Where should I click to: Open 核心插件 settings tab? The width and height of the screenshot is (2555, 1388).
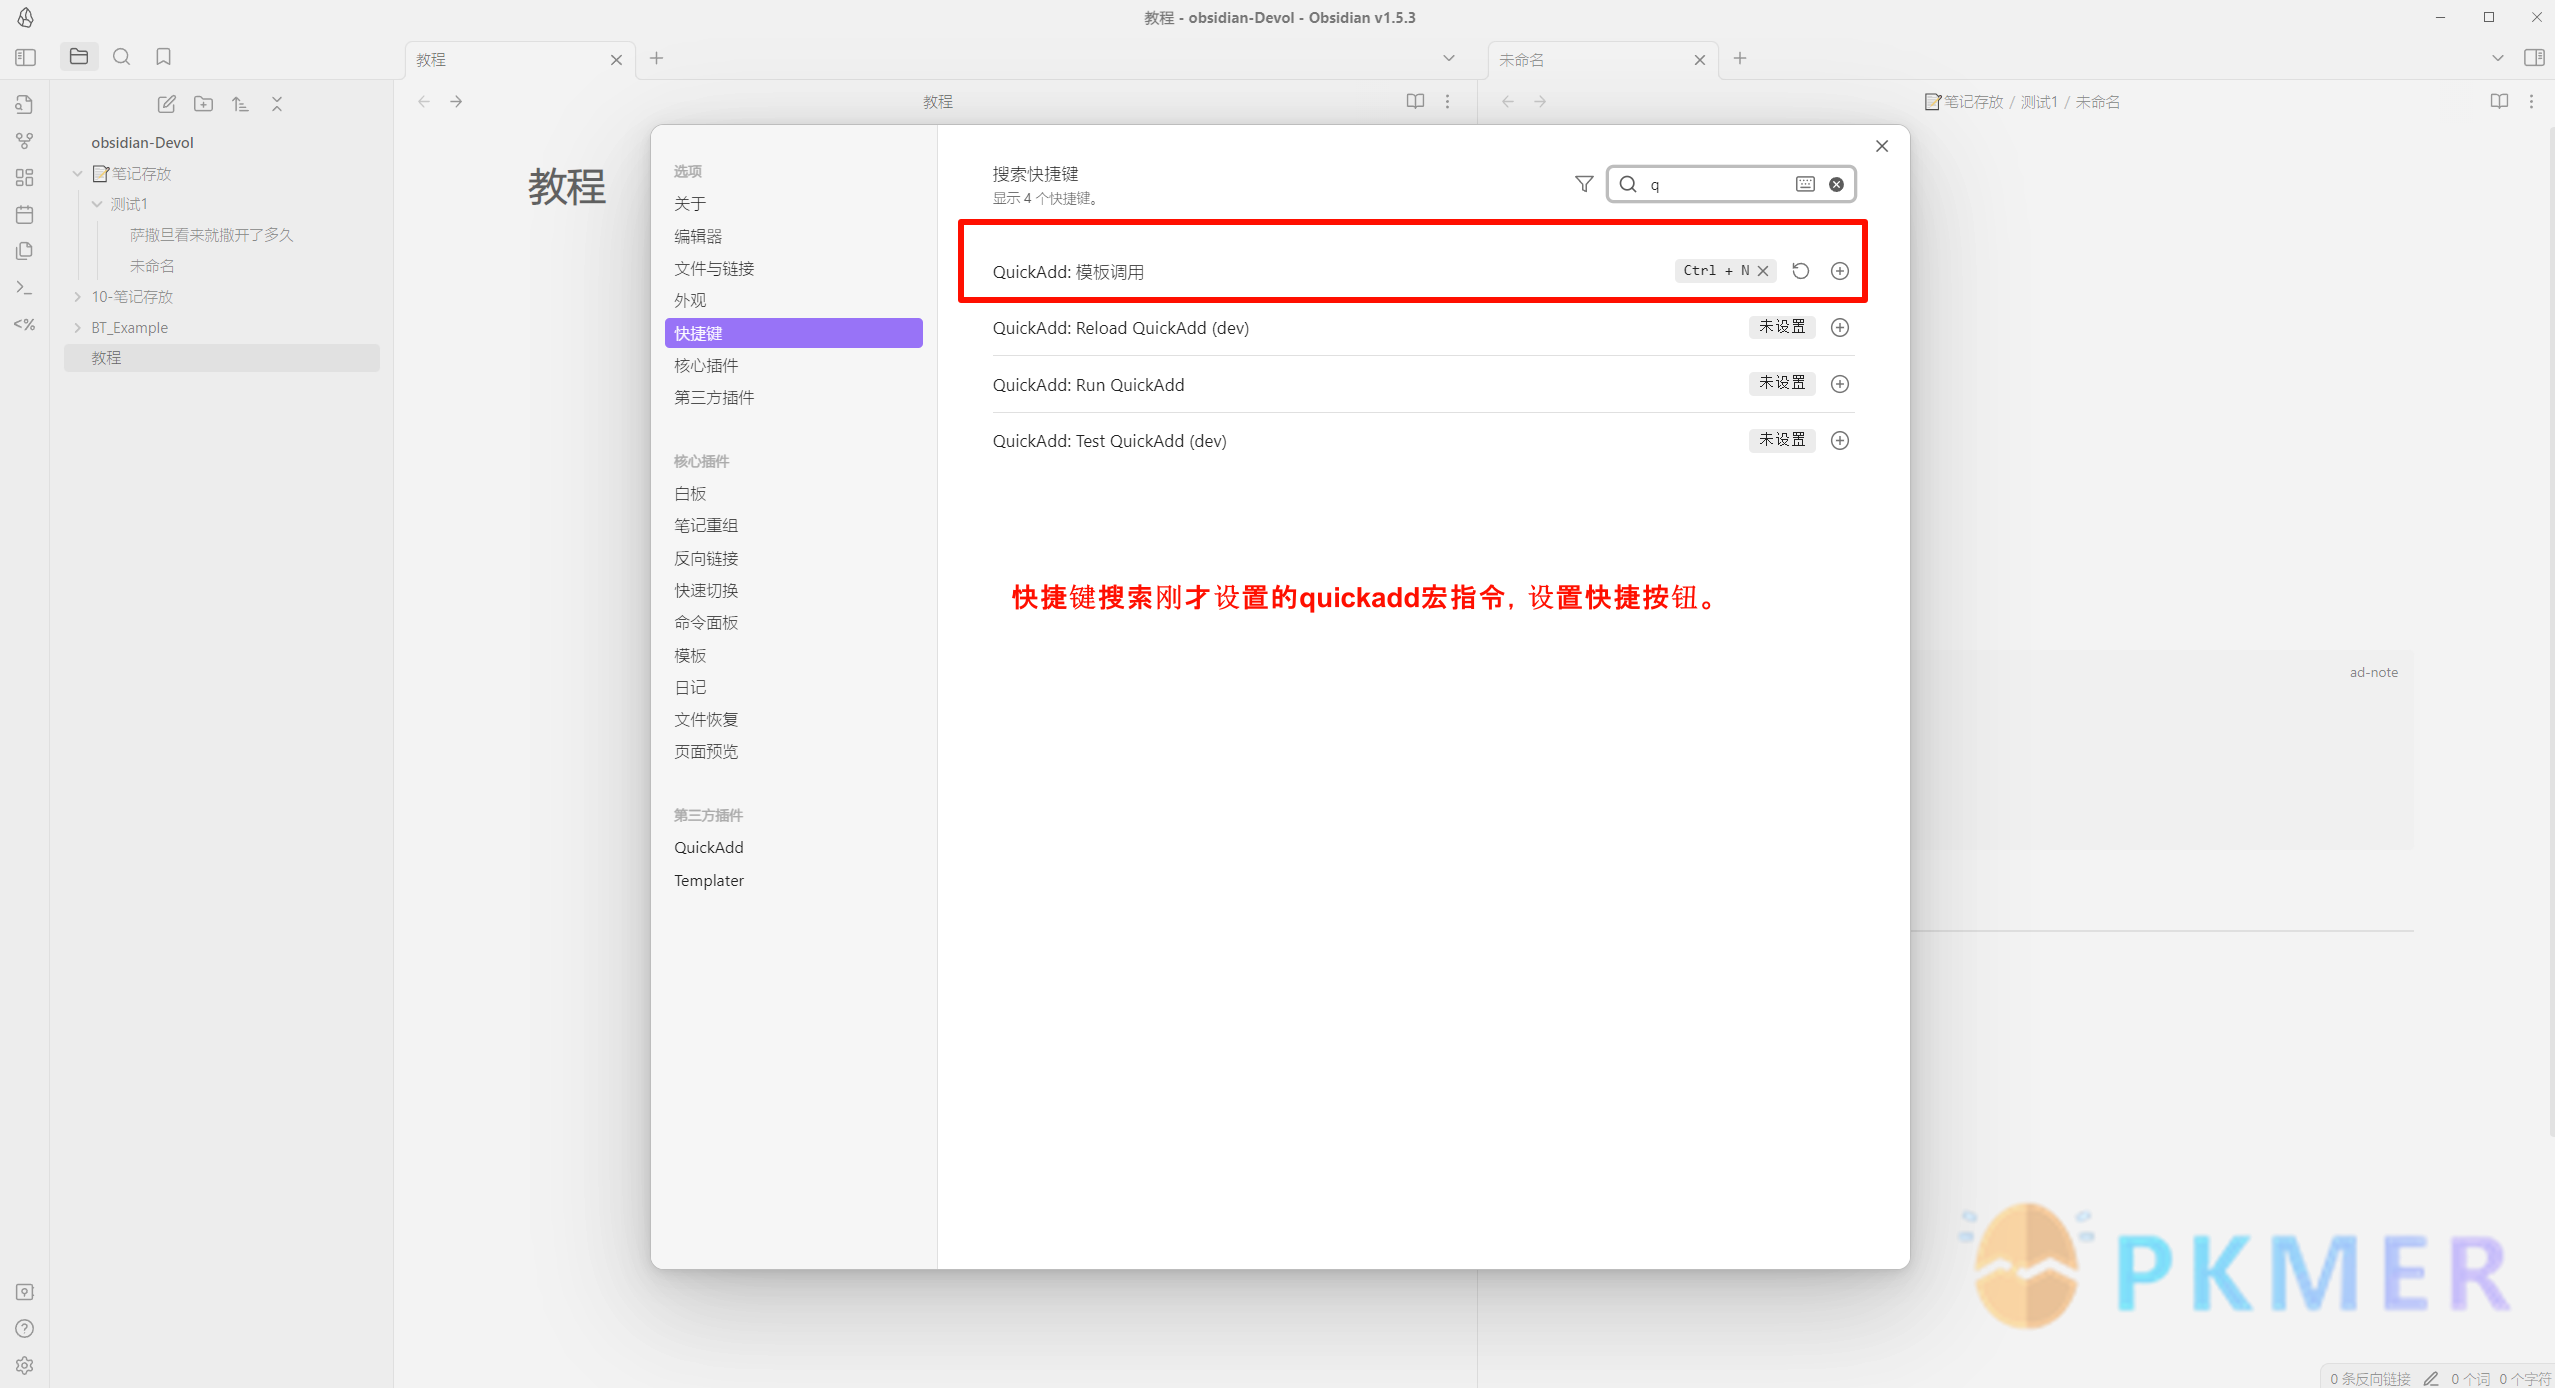pyautogui.click(x=706, y=365)
